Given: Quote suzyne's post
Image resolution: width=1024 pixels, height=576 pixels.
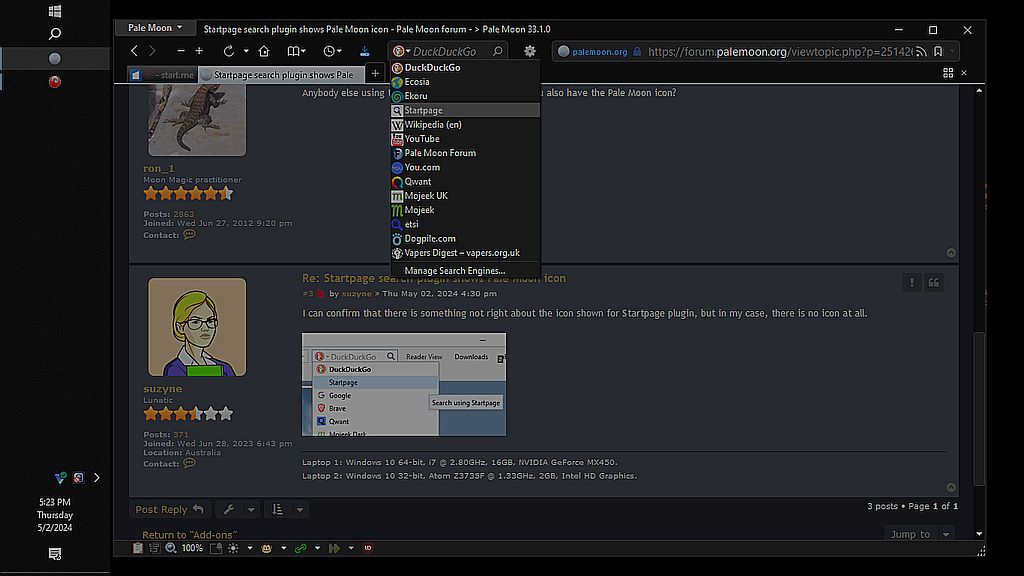Looking at the screenshot, I should [934, 282].
